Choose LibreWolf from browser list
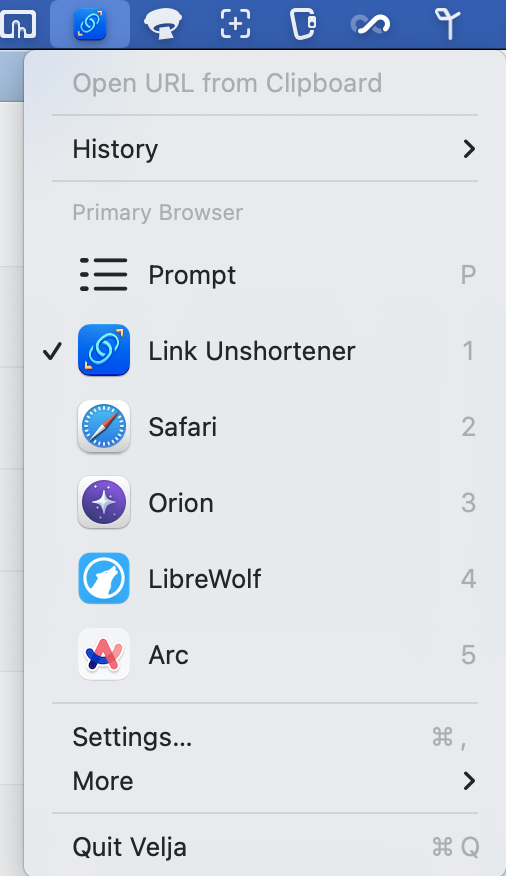This screenshot has width=506, height=876. click(x=265, y=579)
